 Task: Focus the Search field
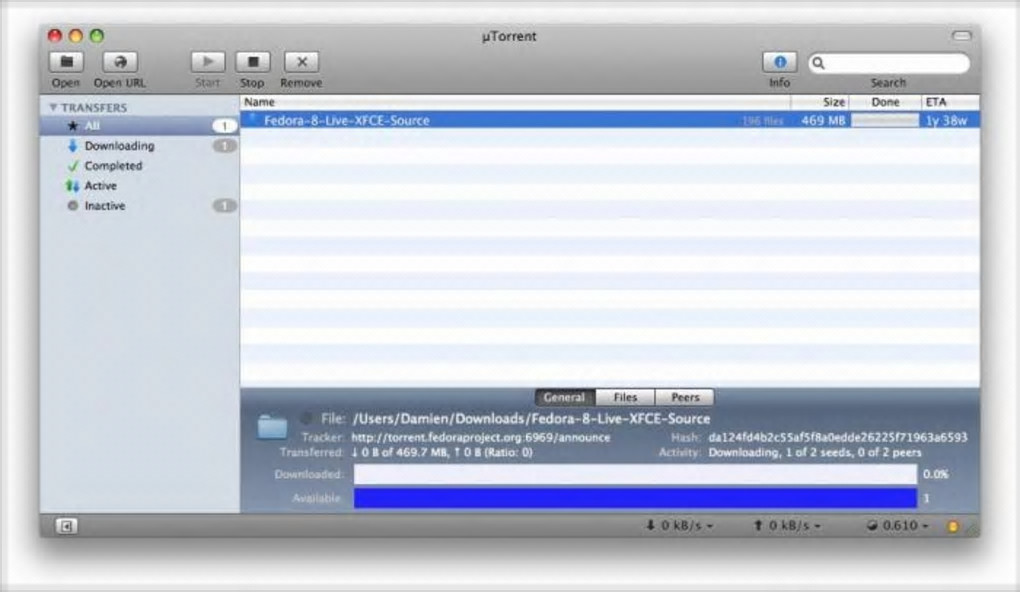(889, 63)
